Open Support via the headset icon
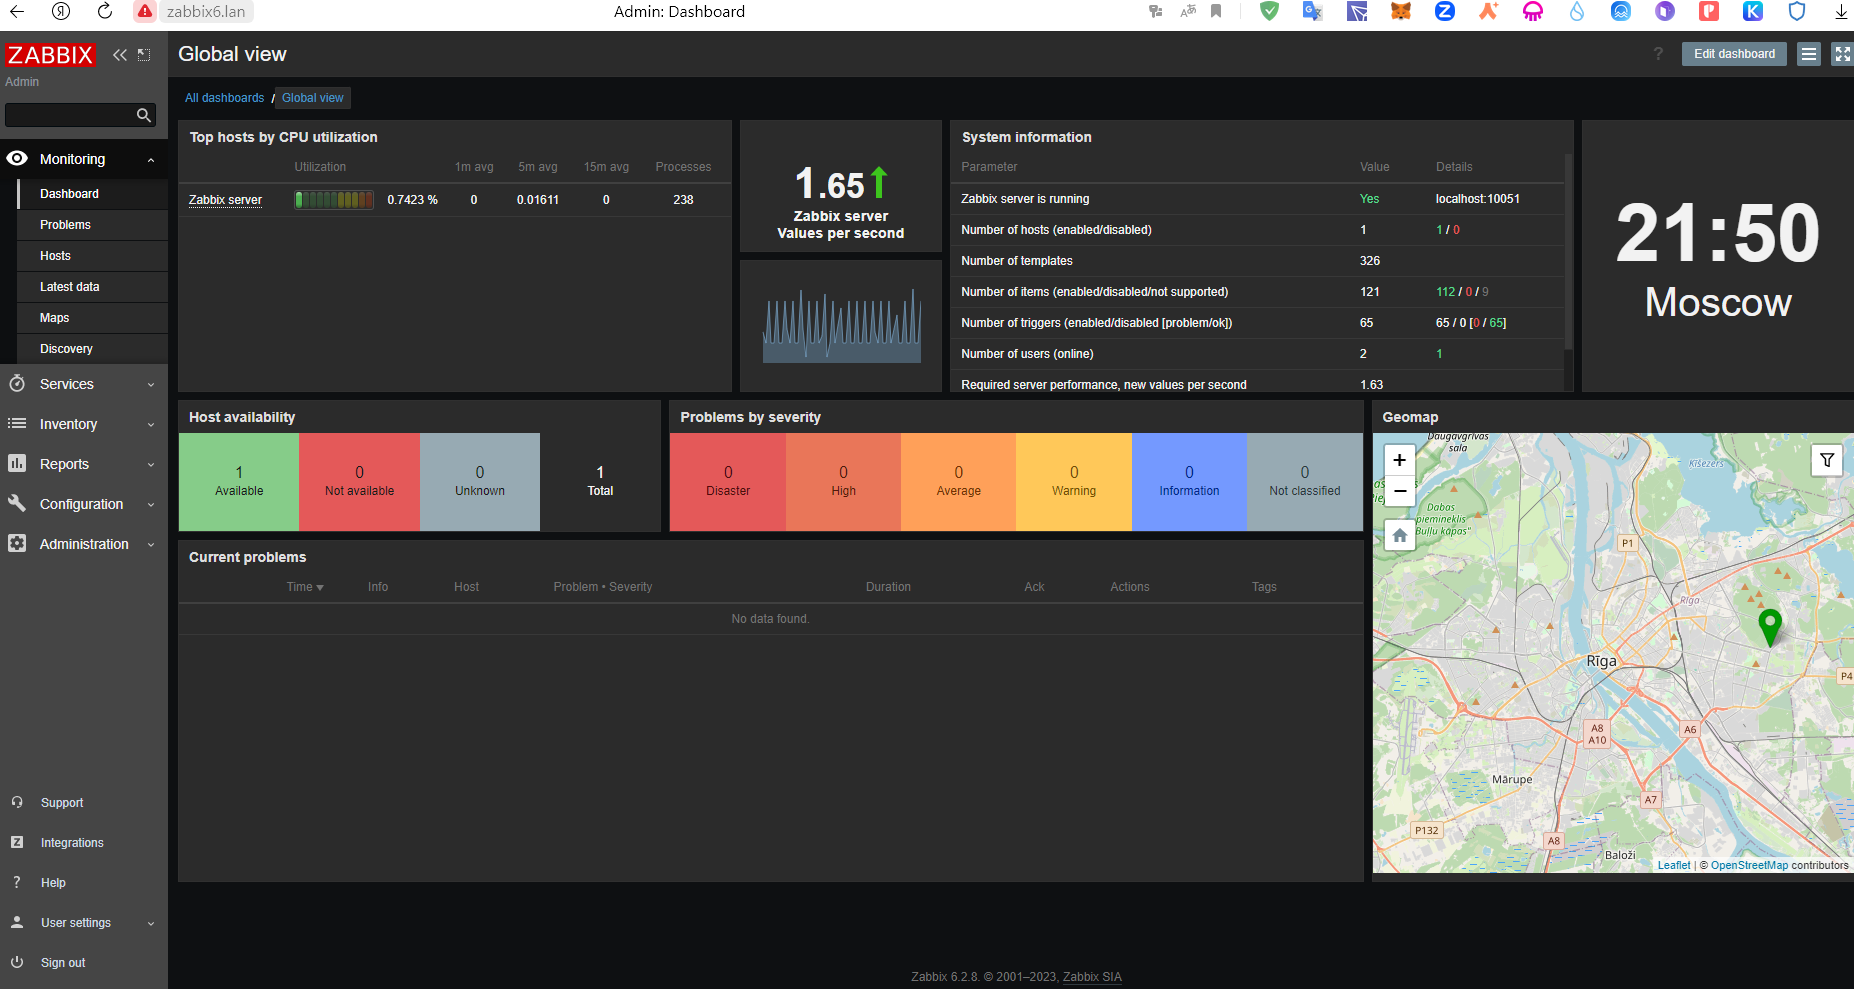The height and width of the screenshot is (989, 1854). (x=17, y=802)
